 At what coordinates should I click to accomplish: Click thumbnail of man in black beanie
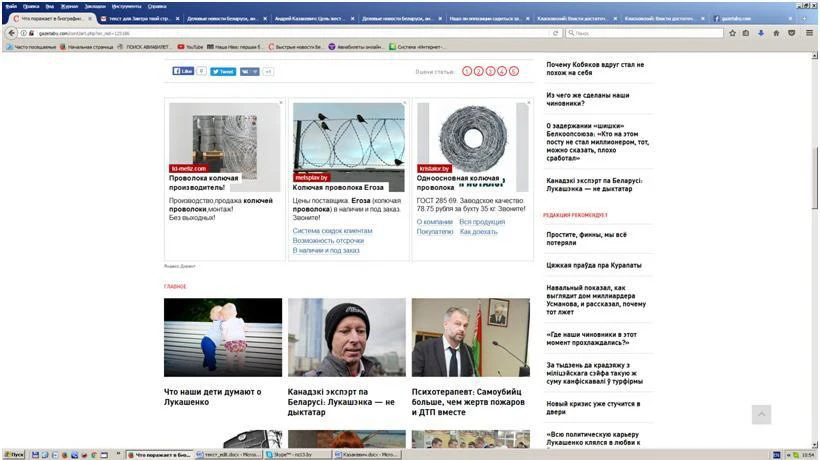tap(347, 337)
